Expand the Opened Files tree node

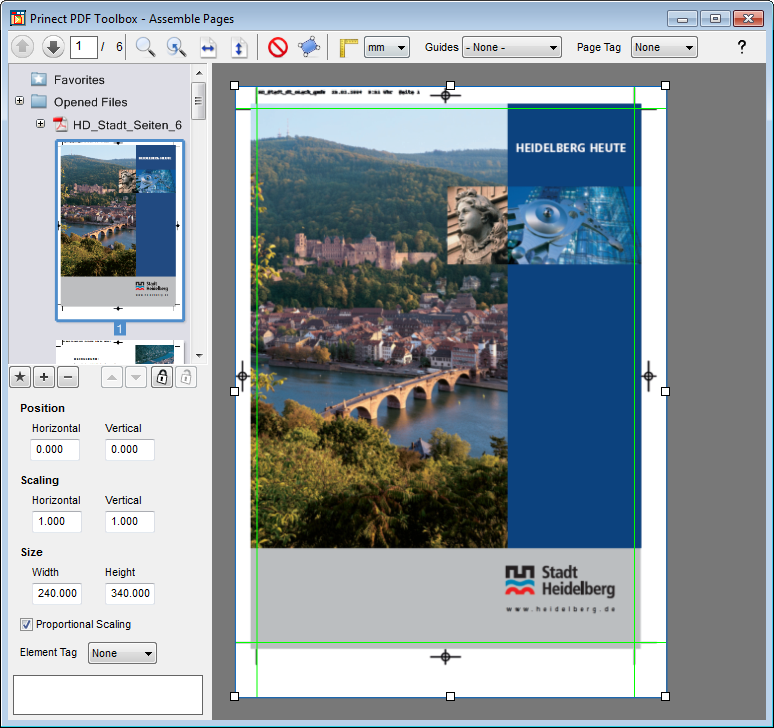[x=19, y=102]
